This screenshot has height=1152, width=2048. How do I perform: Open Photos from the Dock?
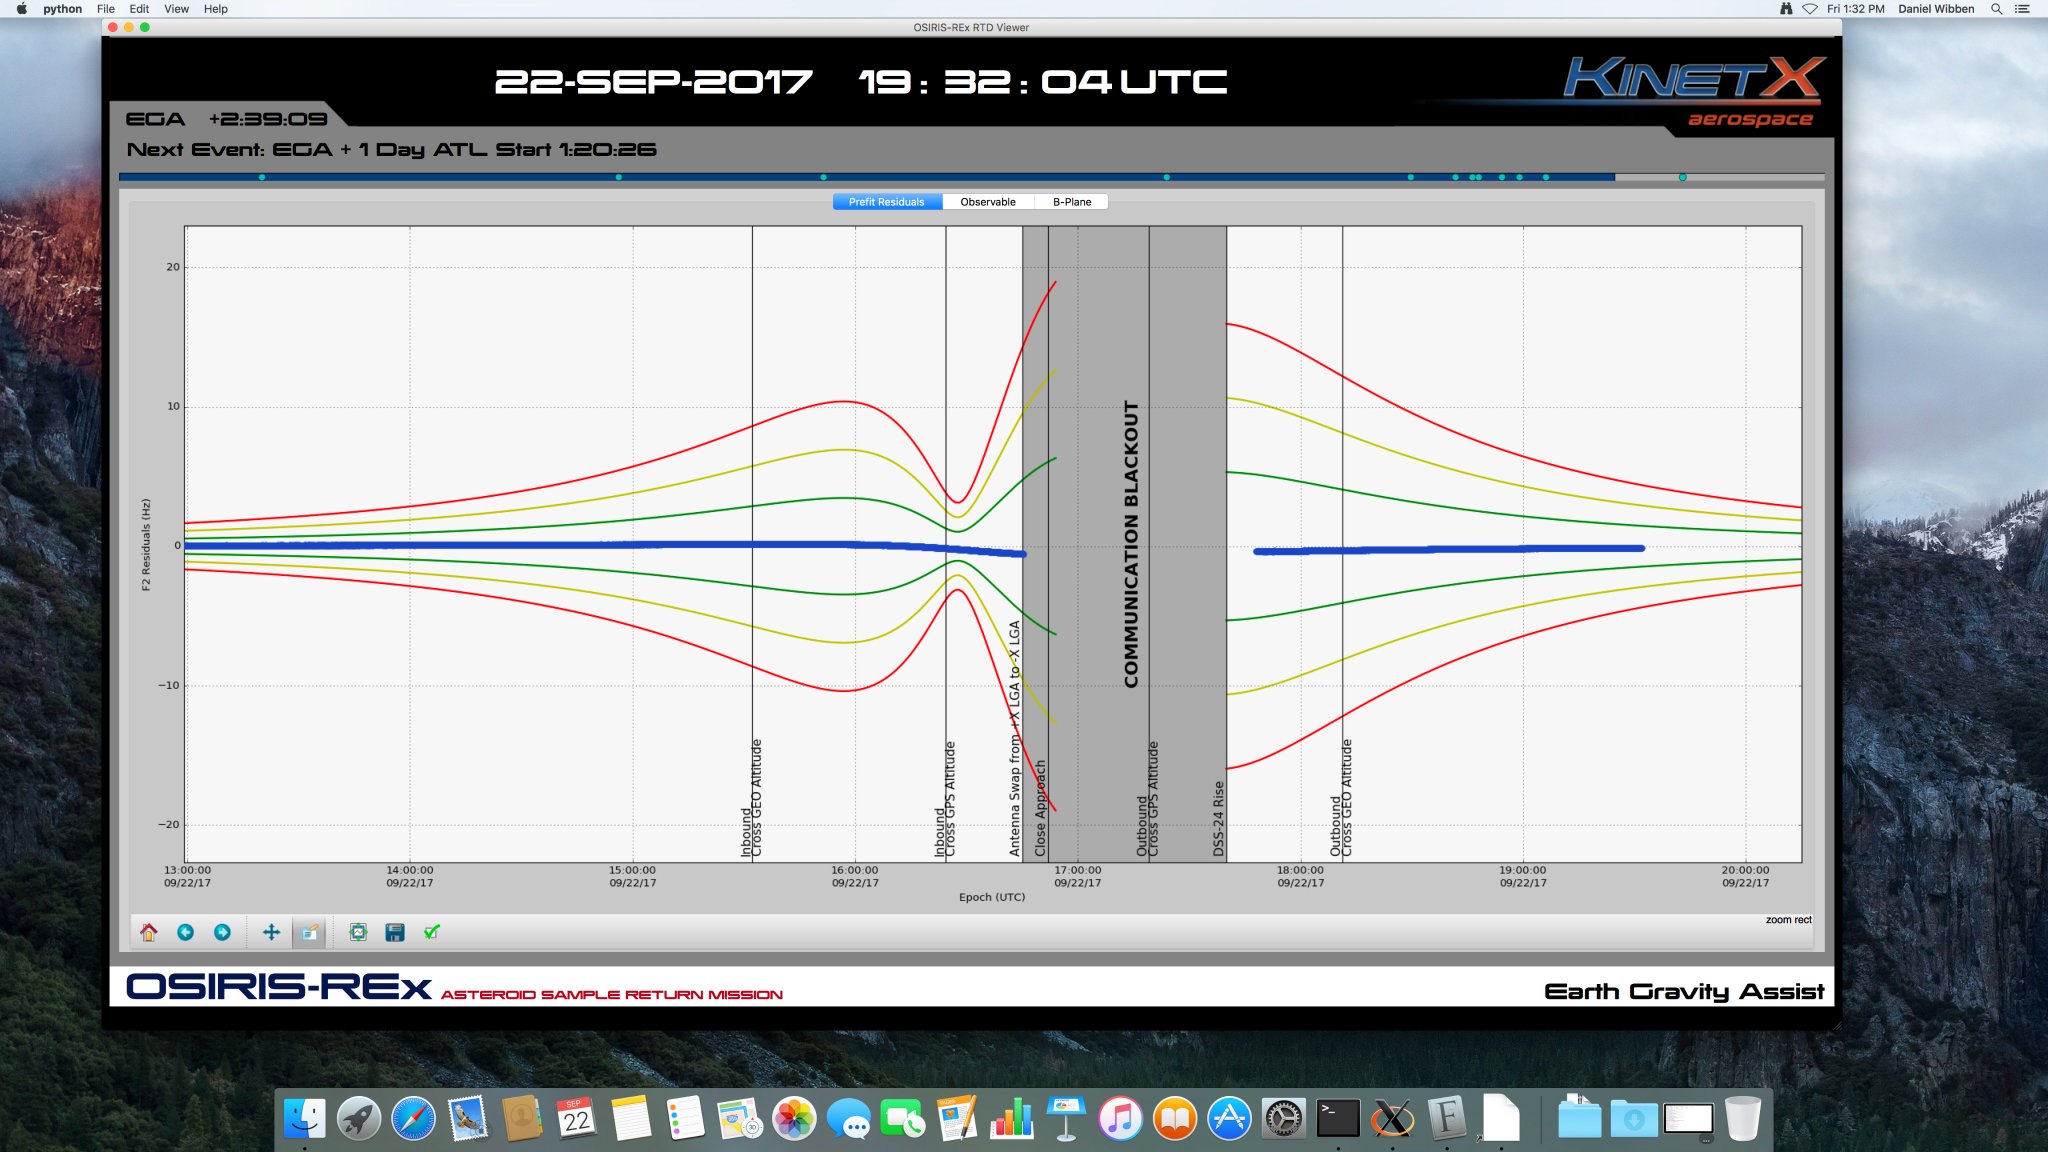pos(795,1119)
